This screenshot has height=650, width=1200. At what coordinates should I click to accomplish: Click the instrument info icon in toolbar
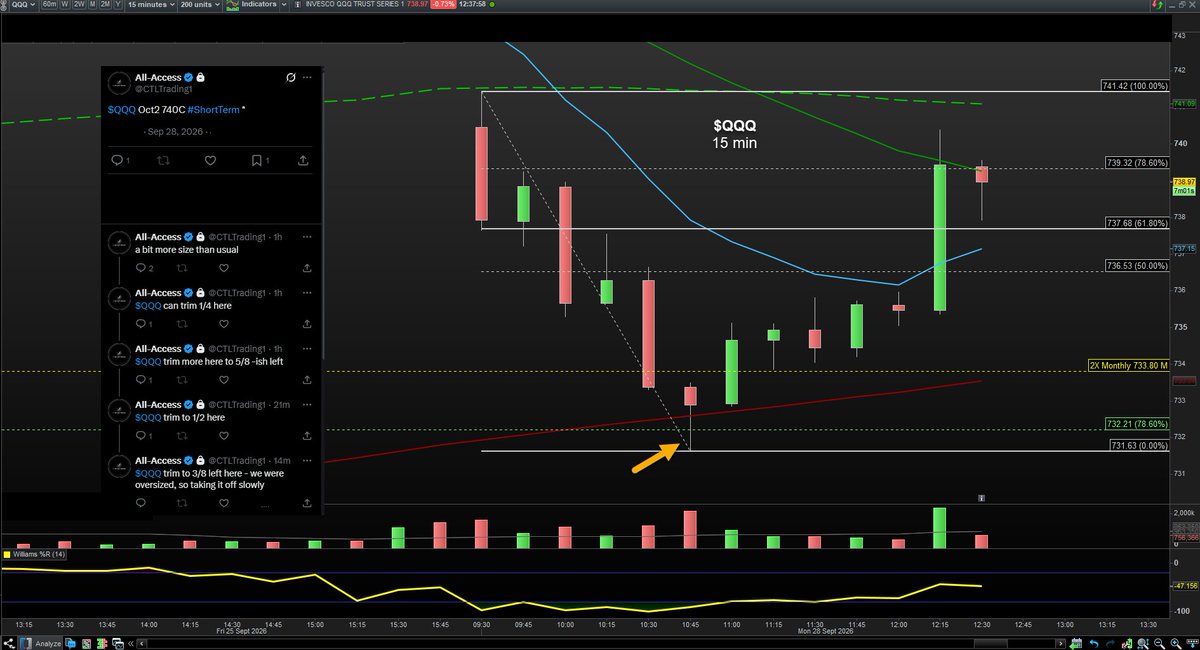click(298, 7)
